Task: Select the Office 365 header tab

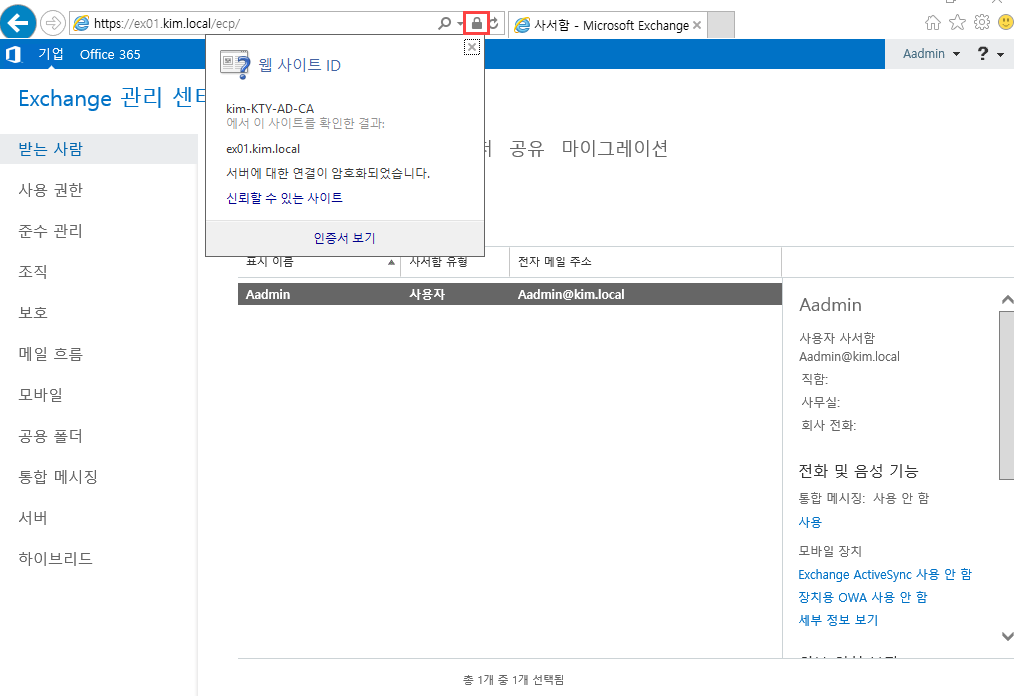Action: [110, 54]
